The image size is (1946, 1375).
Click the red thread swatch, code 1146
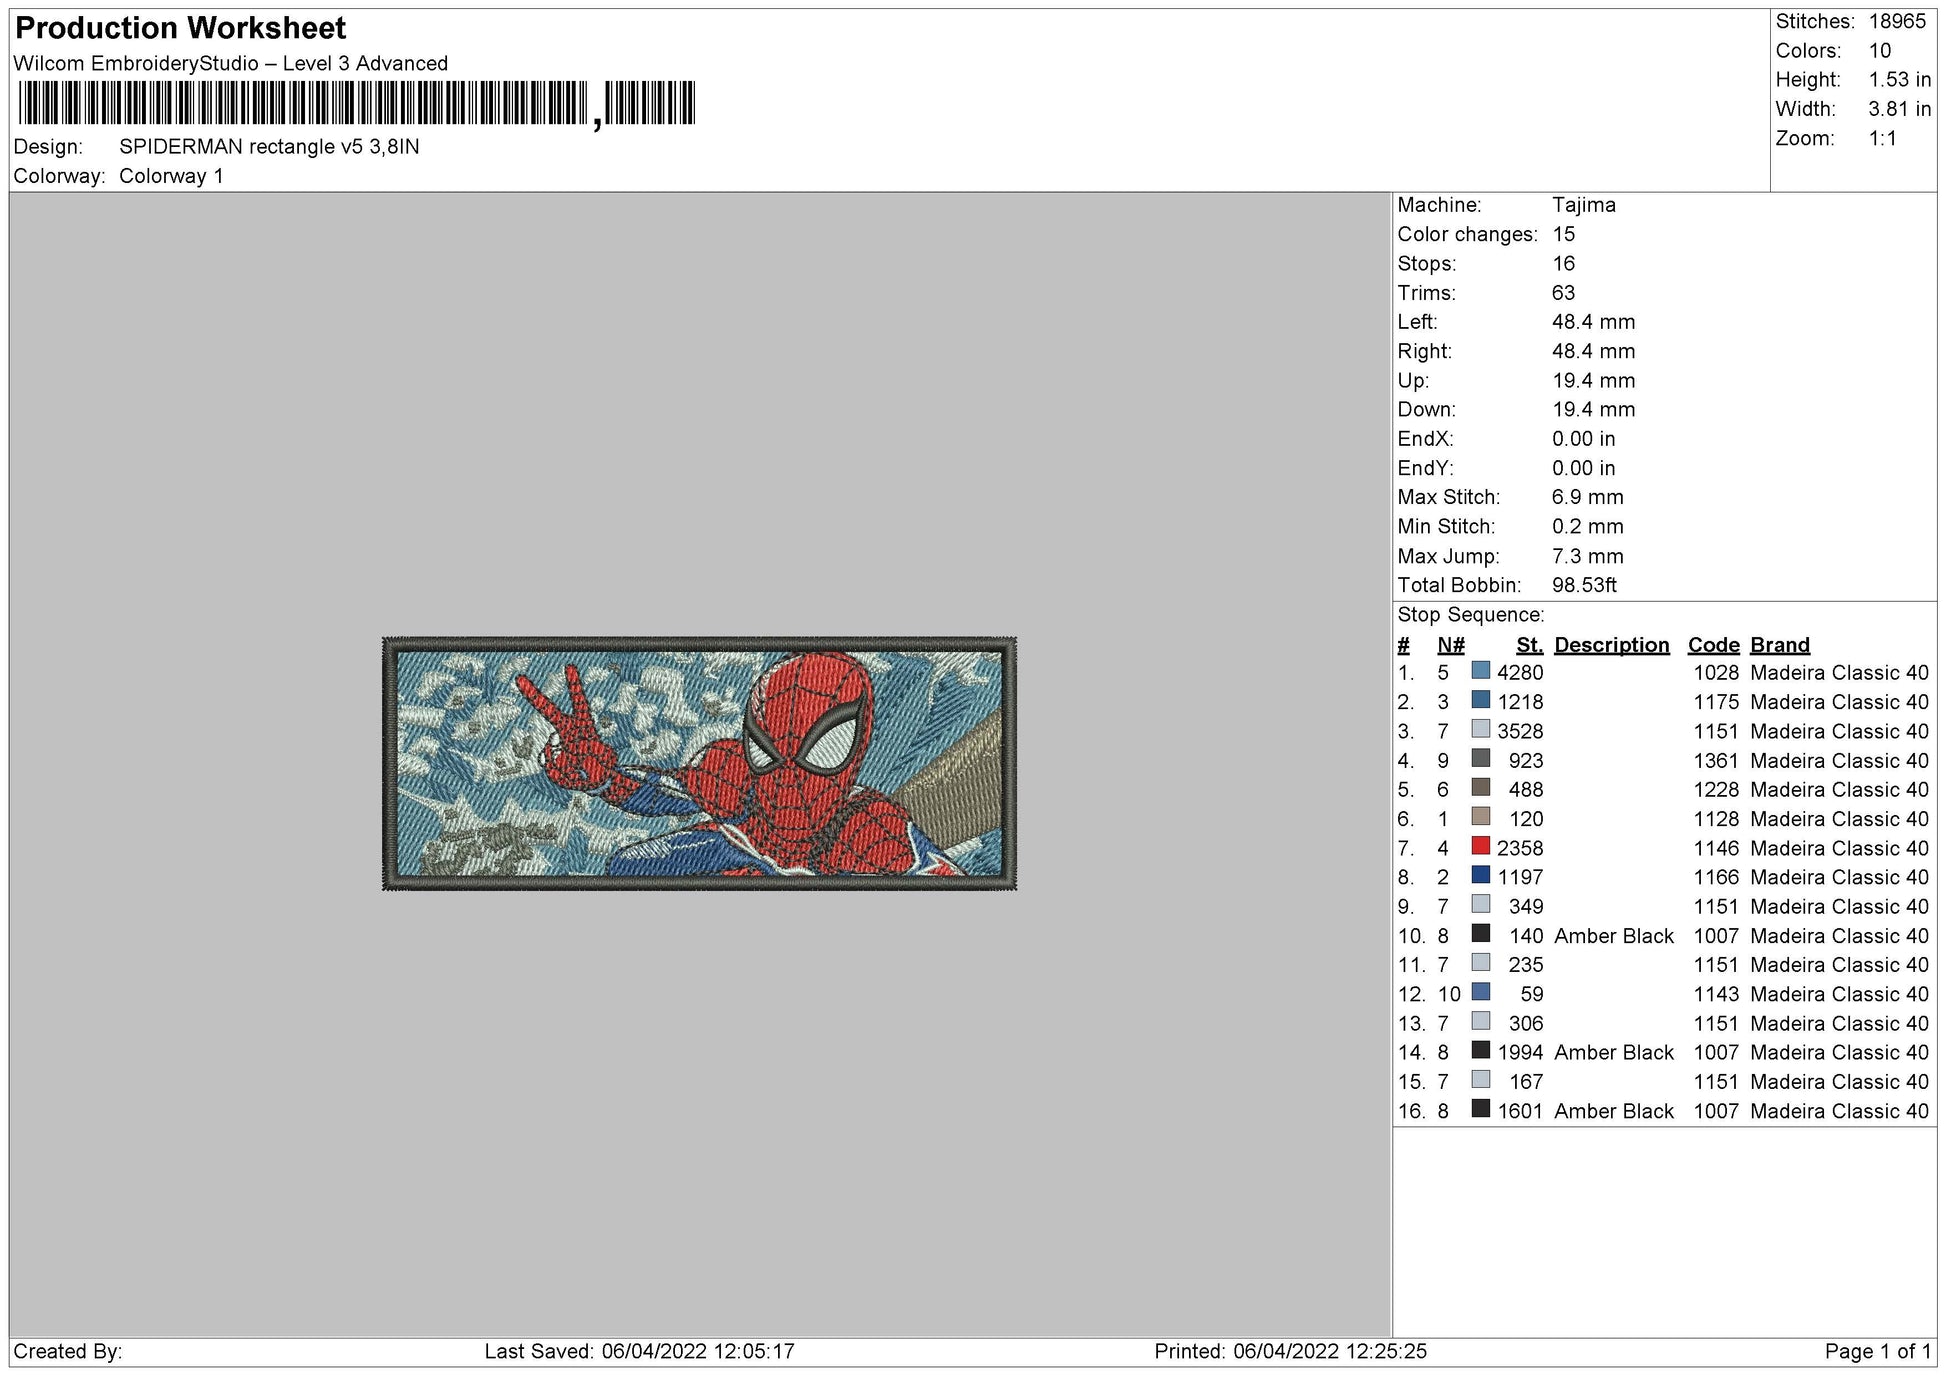point(1480,846)
